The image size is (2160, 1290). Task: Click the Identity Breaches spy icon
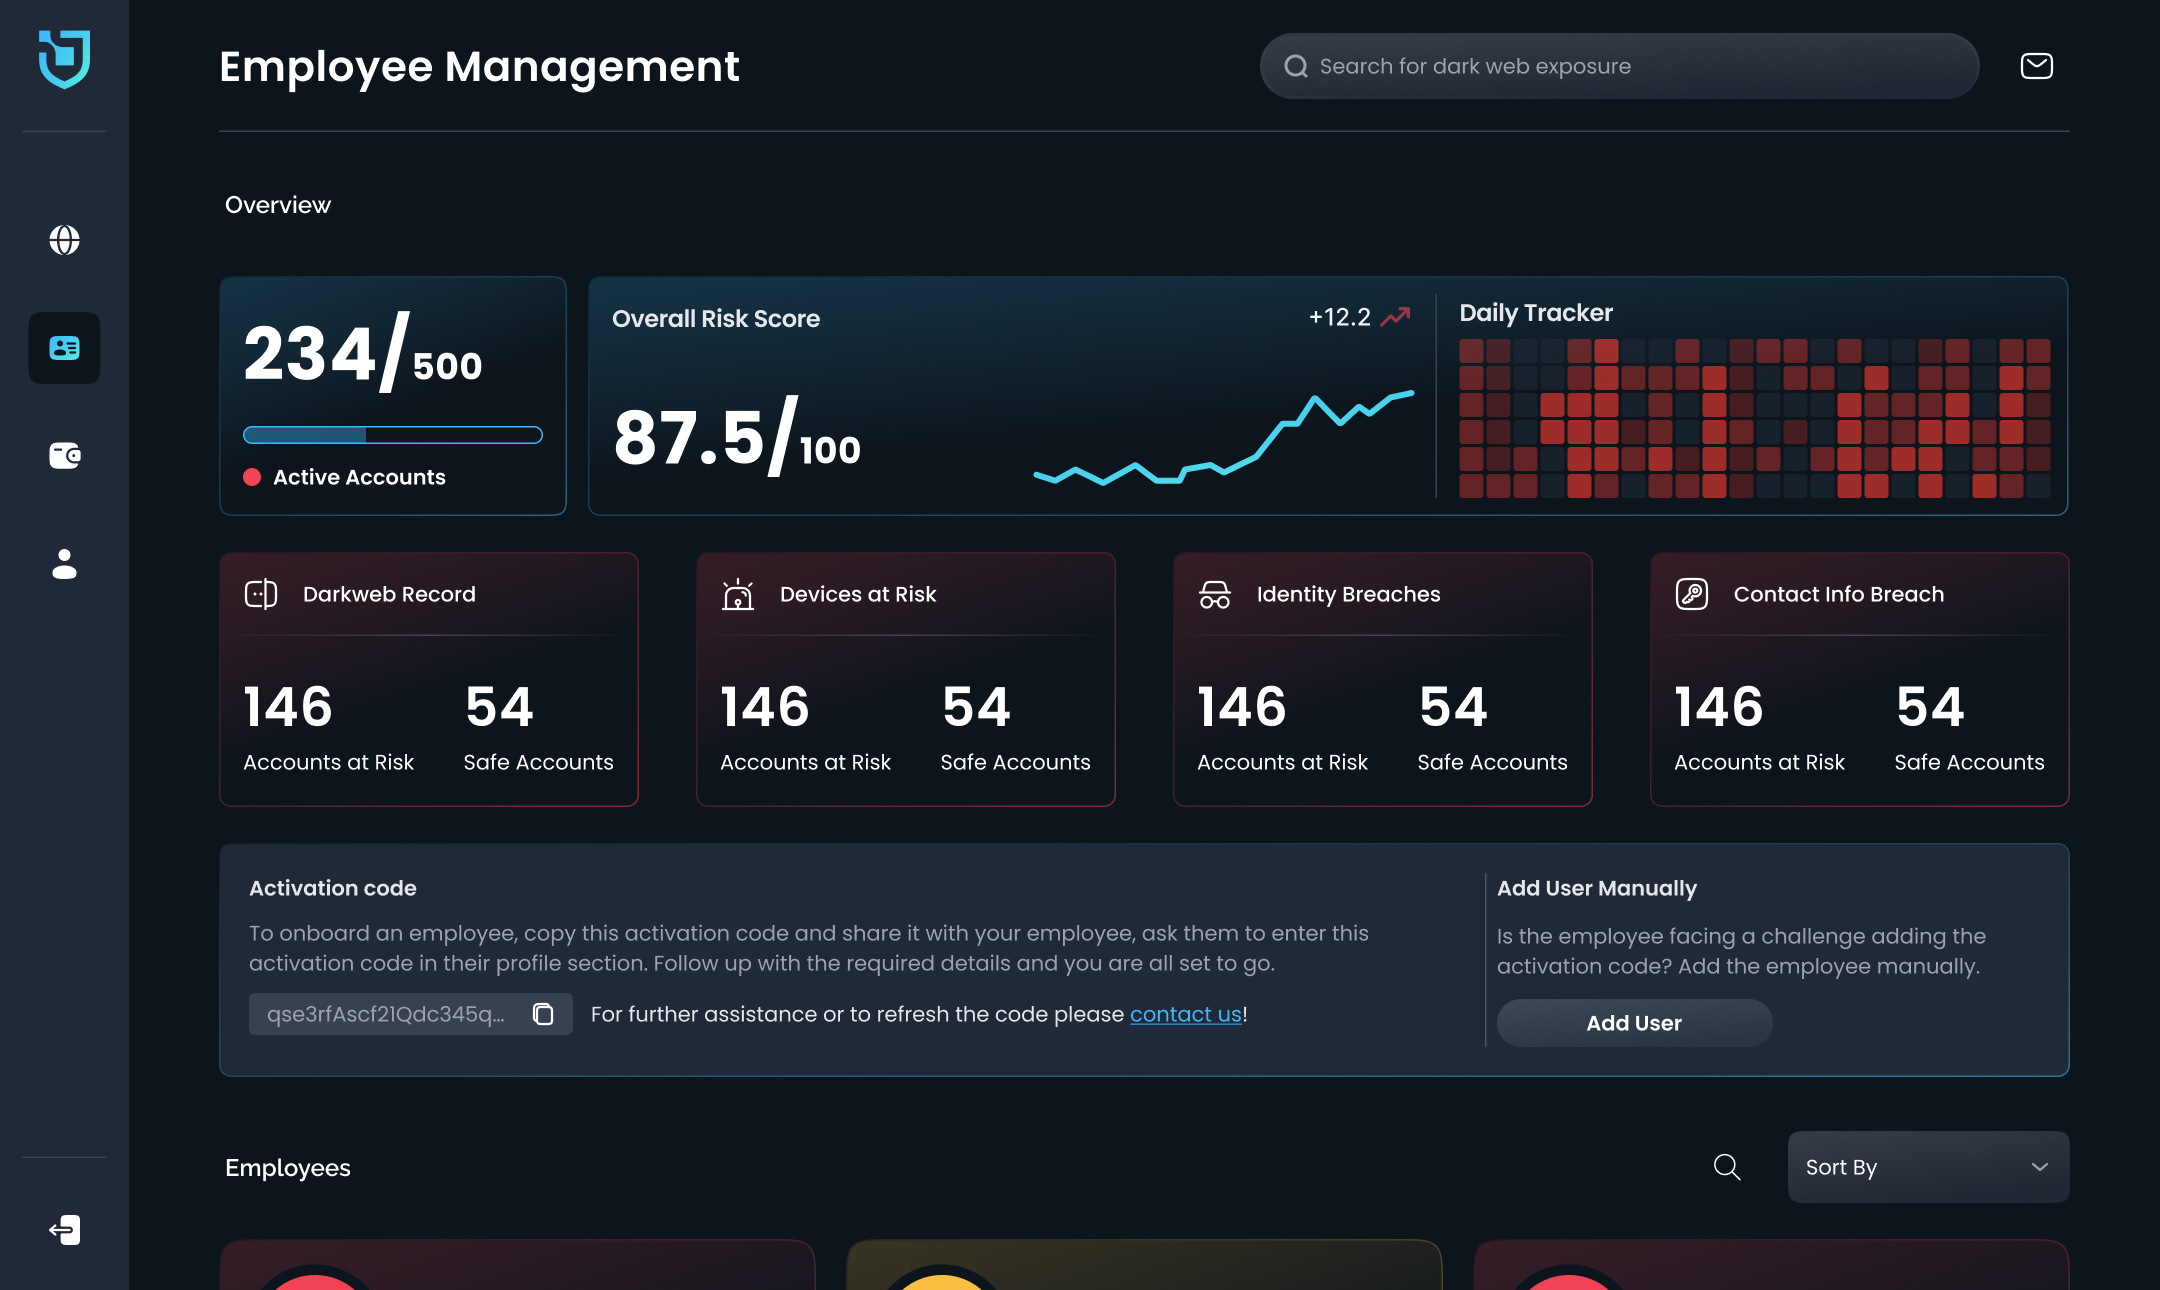coord(1215,594)
